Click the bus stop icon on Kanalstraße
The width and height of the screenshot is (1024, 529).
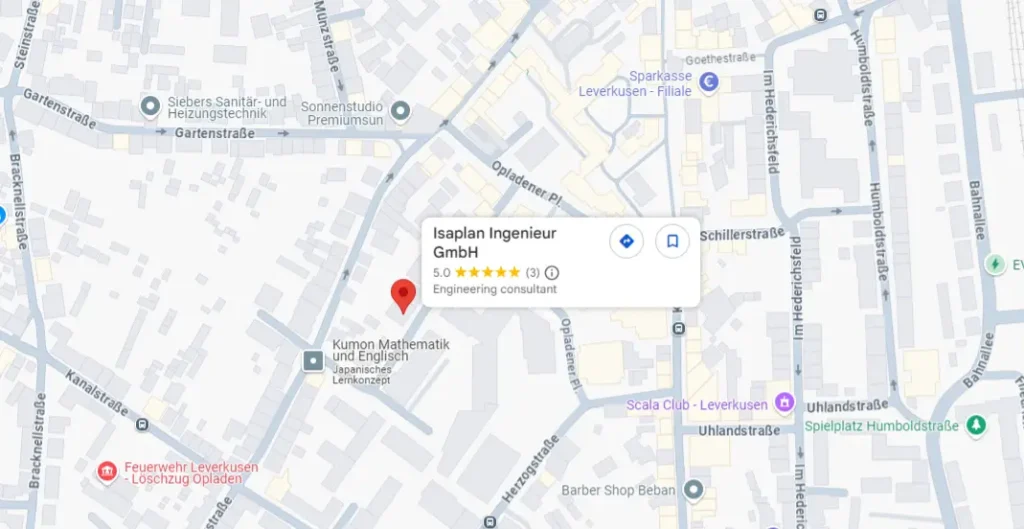tap(142, 425)
